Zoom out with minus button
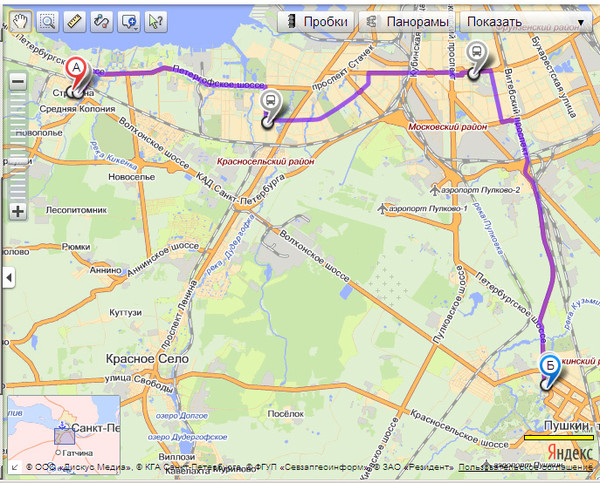This screenshot has width=600, height=483. (18, 81)
